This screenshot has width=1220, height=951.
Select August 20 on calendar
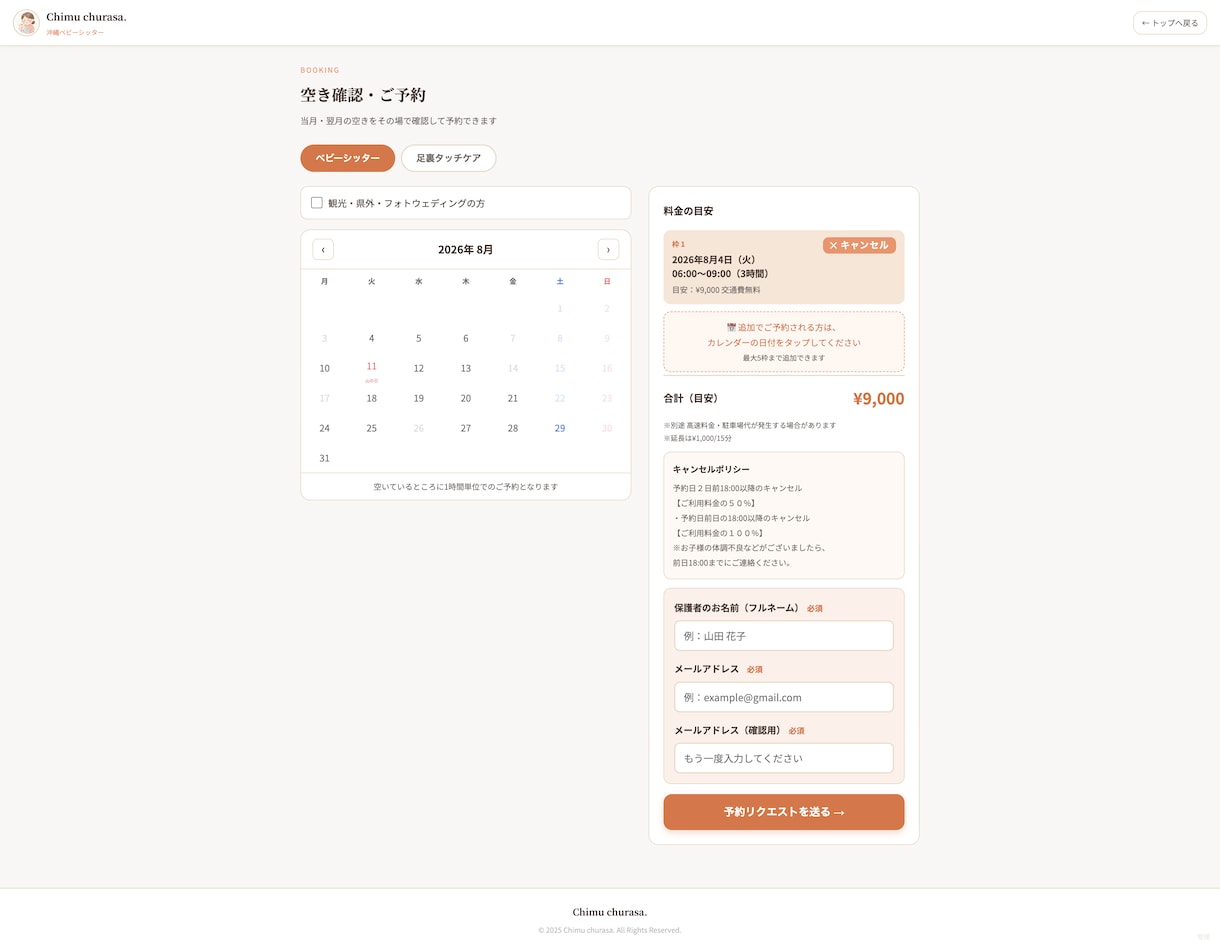465,398
